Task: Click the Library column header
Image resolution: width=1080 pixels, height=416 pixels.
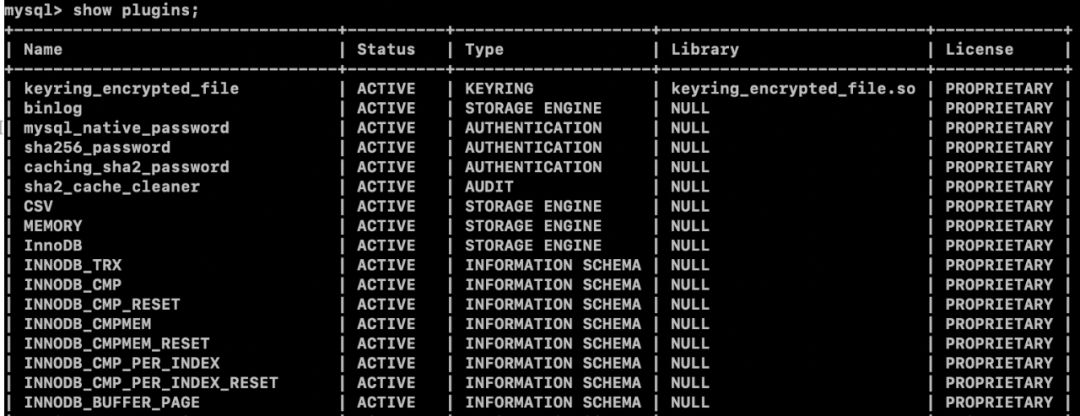Action: click(x=705, y=49)
